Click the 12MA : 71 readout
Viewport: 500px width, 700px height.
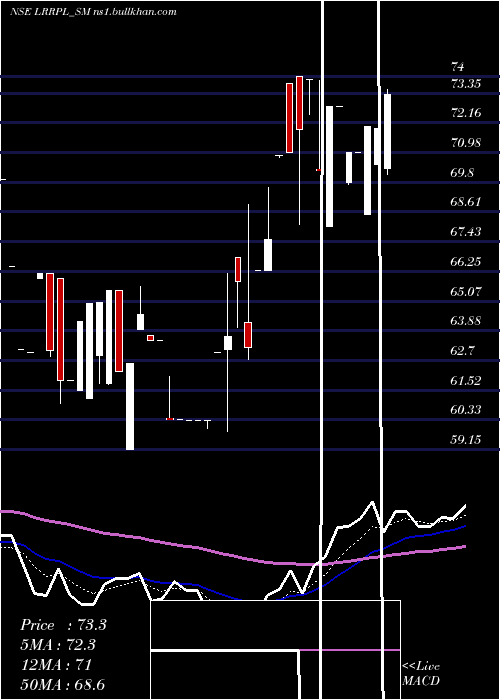[56, 664]
